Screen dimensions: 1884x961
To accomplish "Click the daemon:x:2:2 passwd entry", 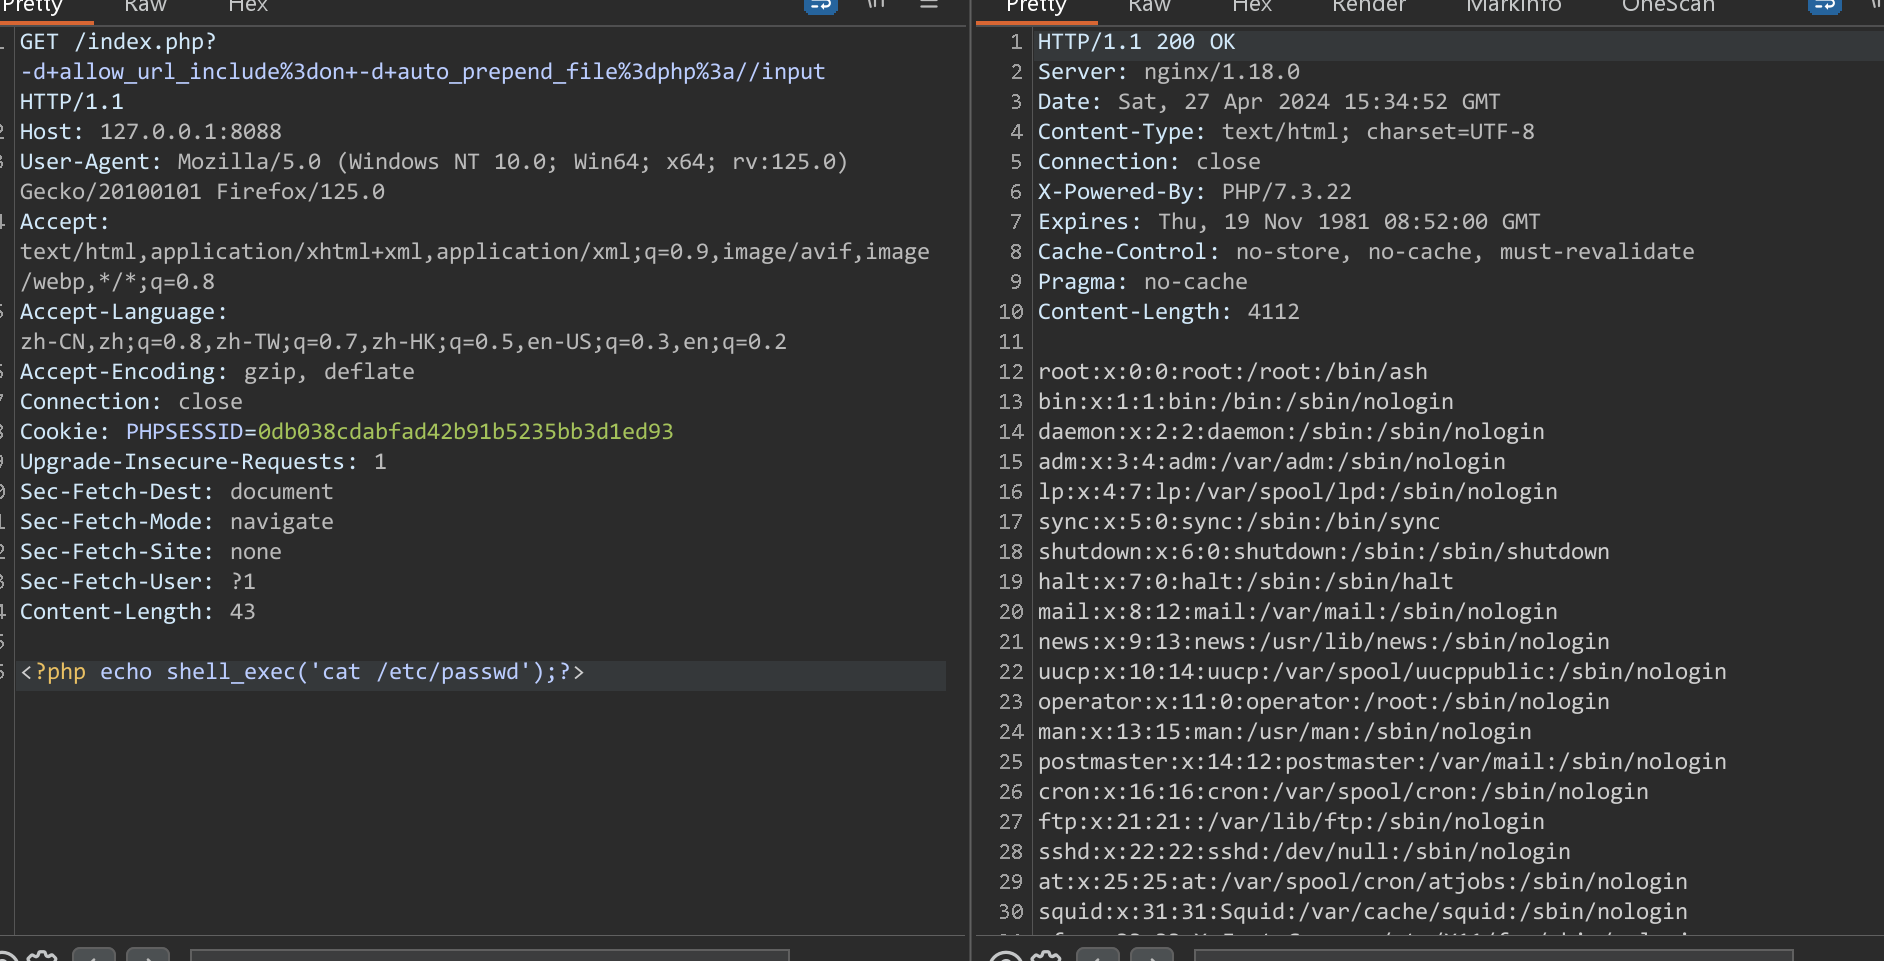I will (1291, 432).
